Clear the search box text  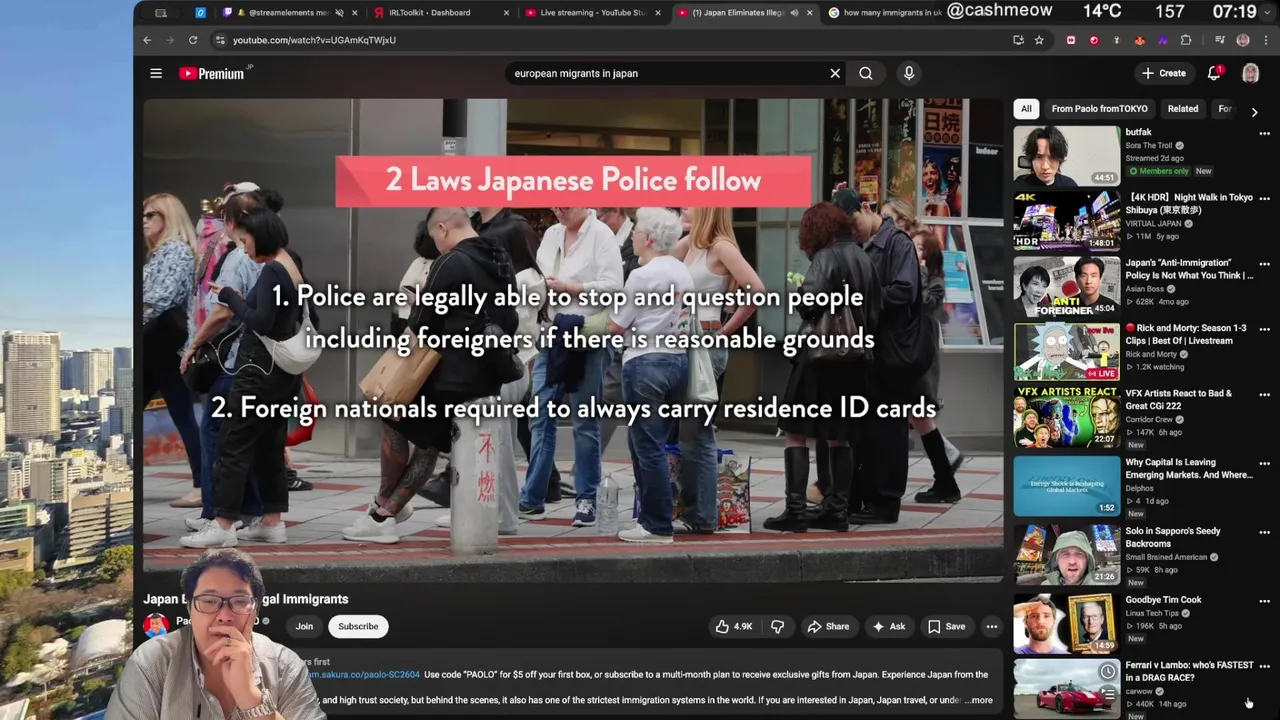pyautogui.click(x=835, y=73)
